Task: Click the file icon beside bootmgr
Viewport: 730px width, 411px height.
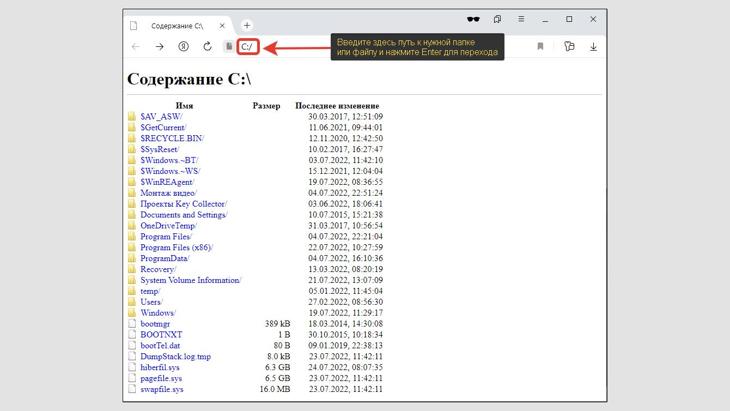Action: point(132,323)
